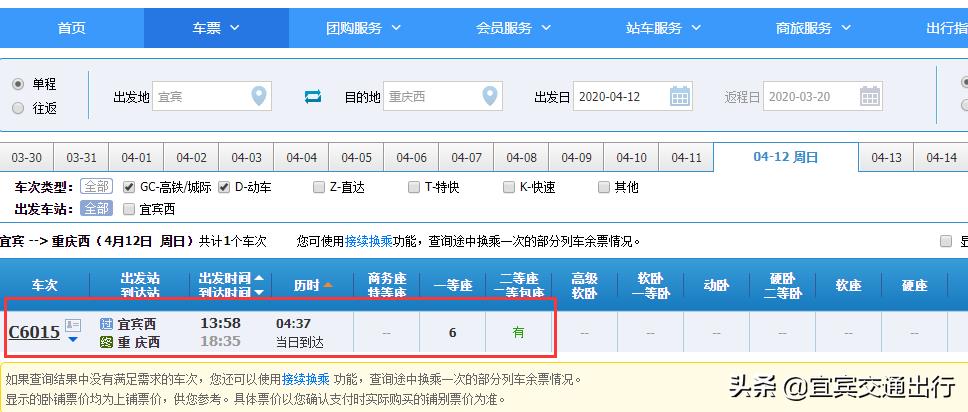968x412 pixels.
Task: Expand the 团购服务 menu dropdown
Action: (x=364, y=28)
